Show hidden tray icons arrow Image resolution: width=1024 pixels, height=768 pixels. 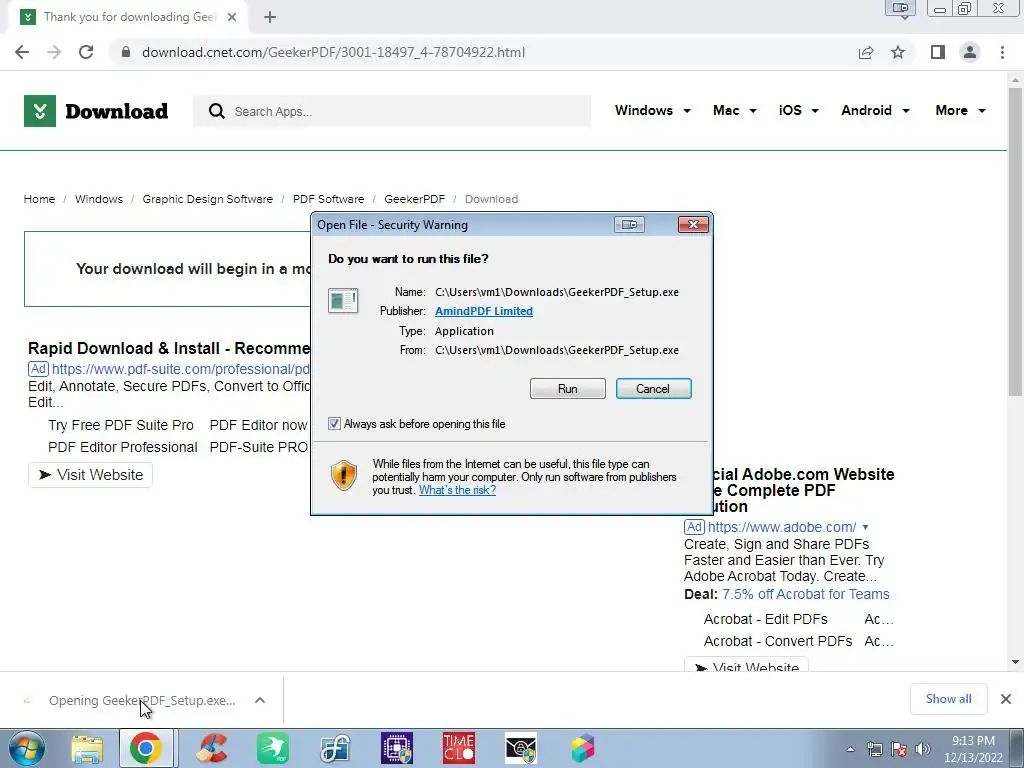point(850,748)
